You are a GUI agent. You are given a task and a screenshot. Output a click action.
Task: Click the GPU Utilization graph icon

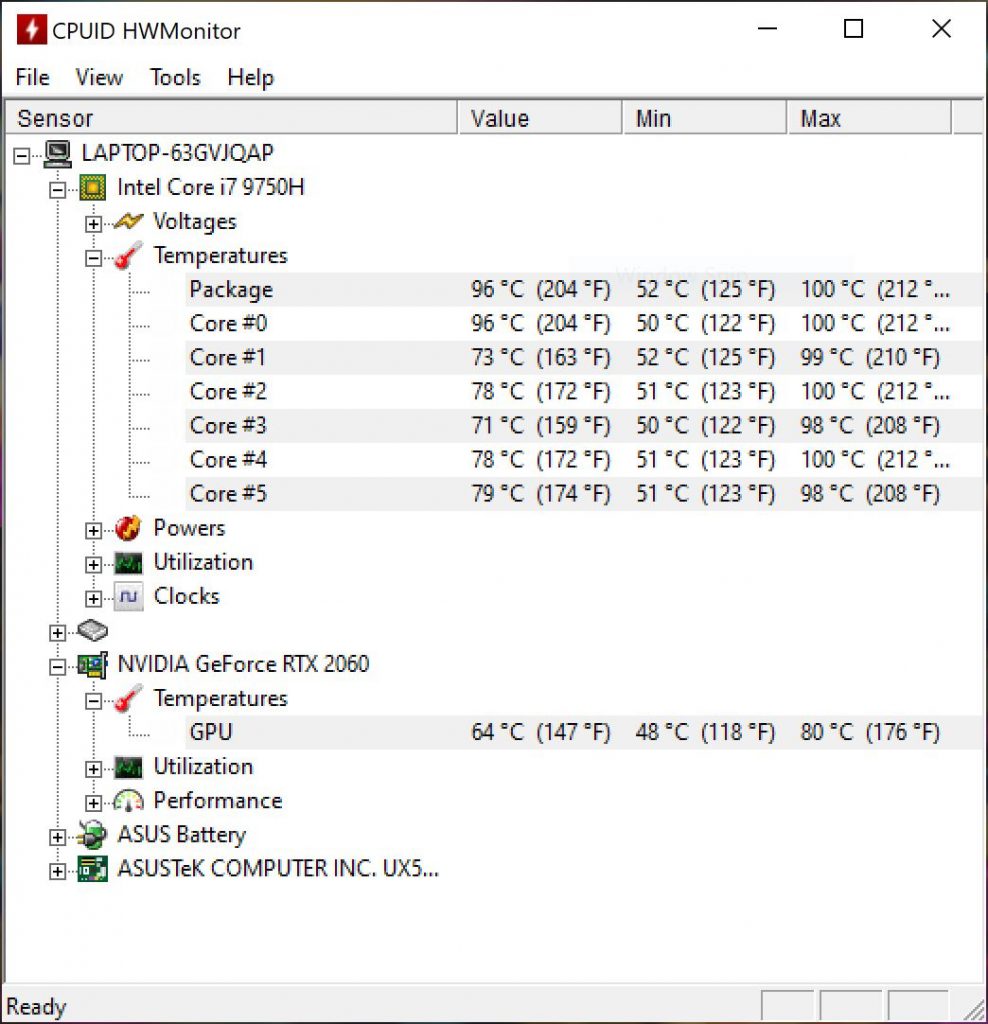pos(128,767)
